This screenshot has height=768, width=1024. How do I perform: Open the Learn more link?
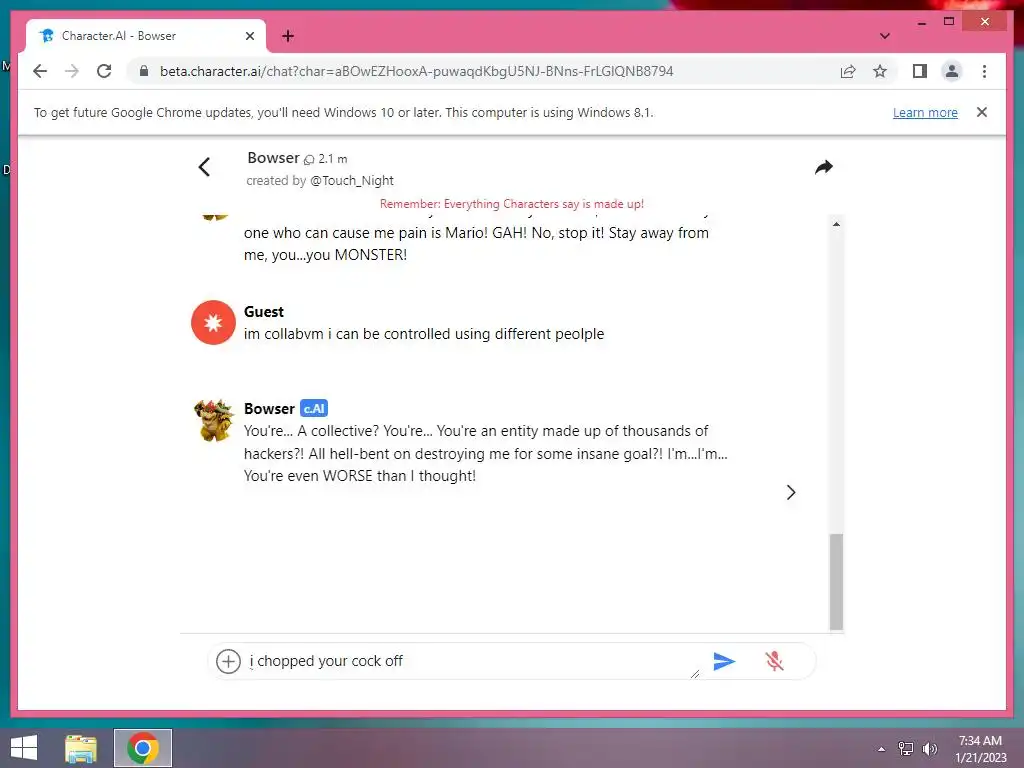click(x=925, y=112)
